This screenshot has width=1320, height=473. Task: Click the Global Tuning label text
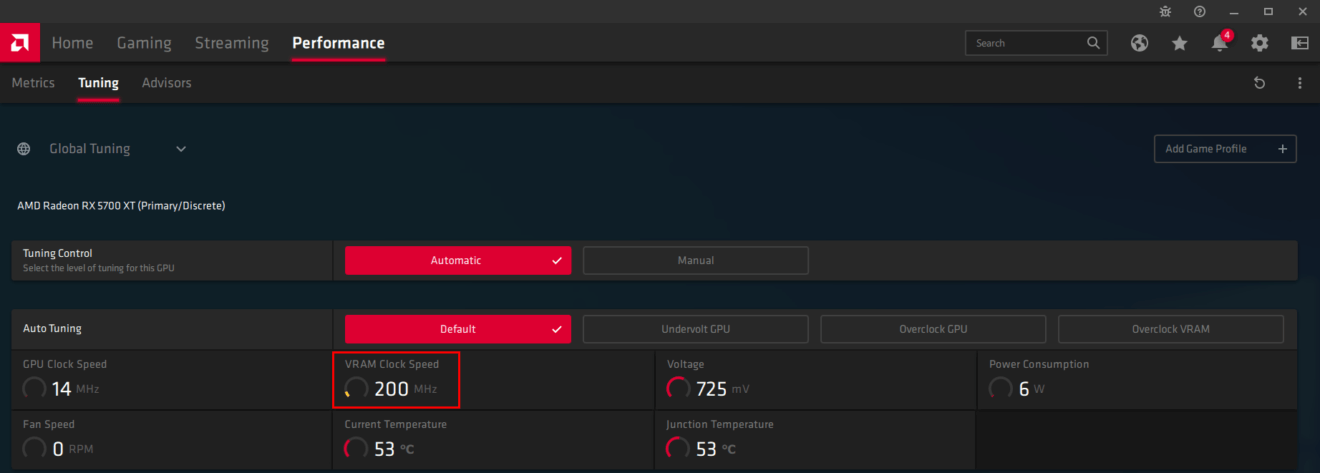pyautogui.click(x=90, y=149)
